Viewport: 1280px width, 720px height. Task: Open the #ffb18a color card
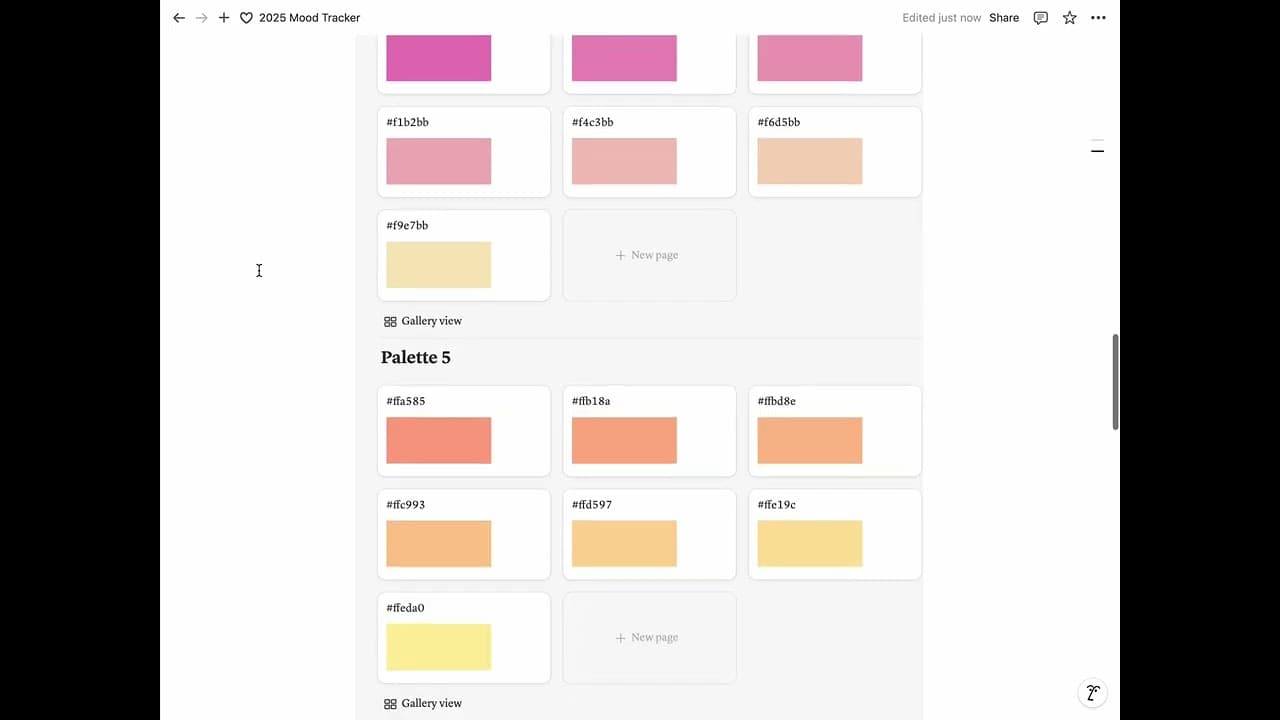pos(648,430)
